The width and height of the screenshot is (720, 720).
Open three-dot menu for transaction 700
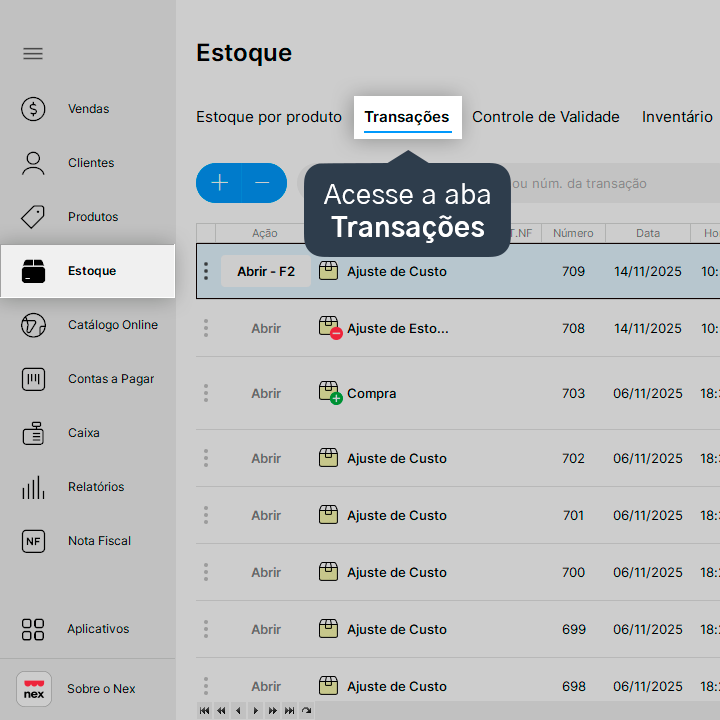click(x=206, y=572)
